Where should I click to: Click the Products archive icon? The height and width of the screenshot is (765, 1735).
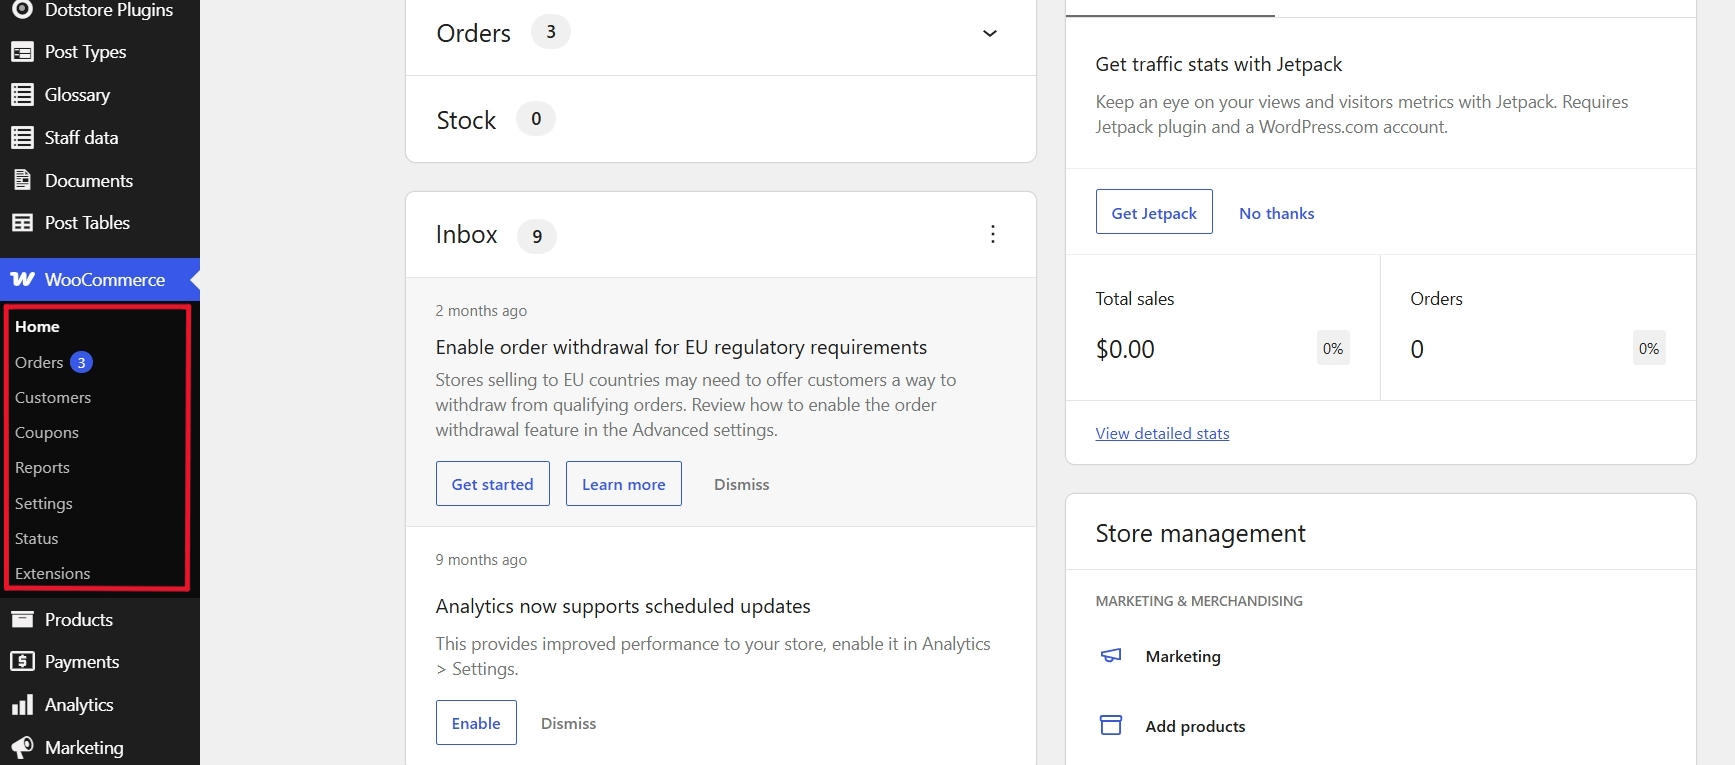(22, 620)
